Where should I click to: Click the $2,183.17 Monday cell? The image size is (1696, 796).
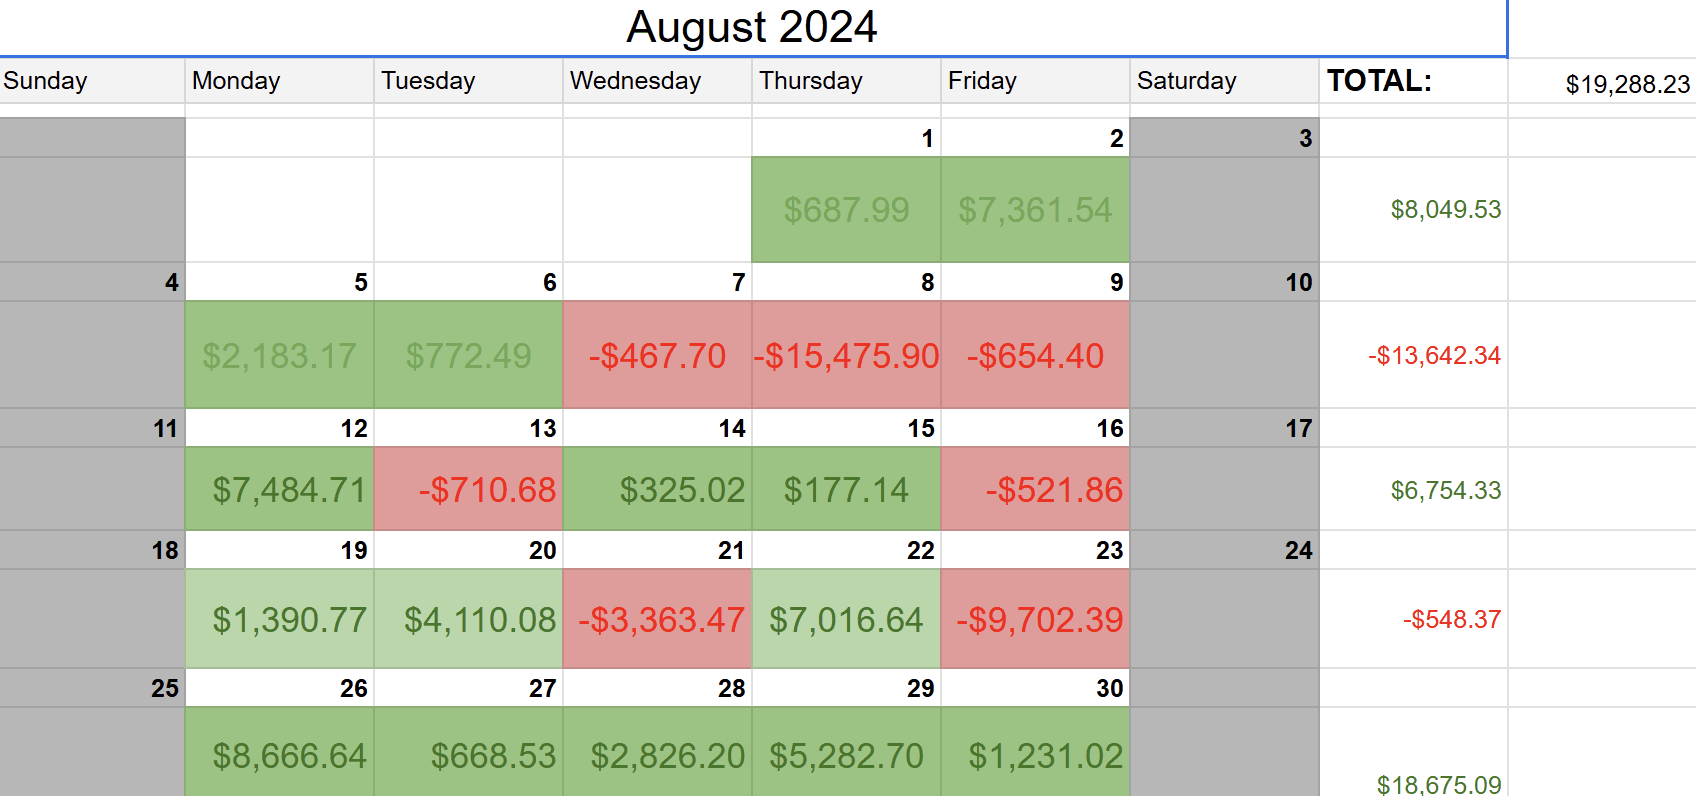point(279,355)
